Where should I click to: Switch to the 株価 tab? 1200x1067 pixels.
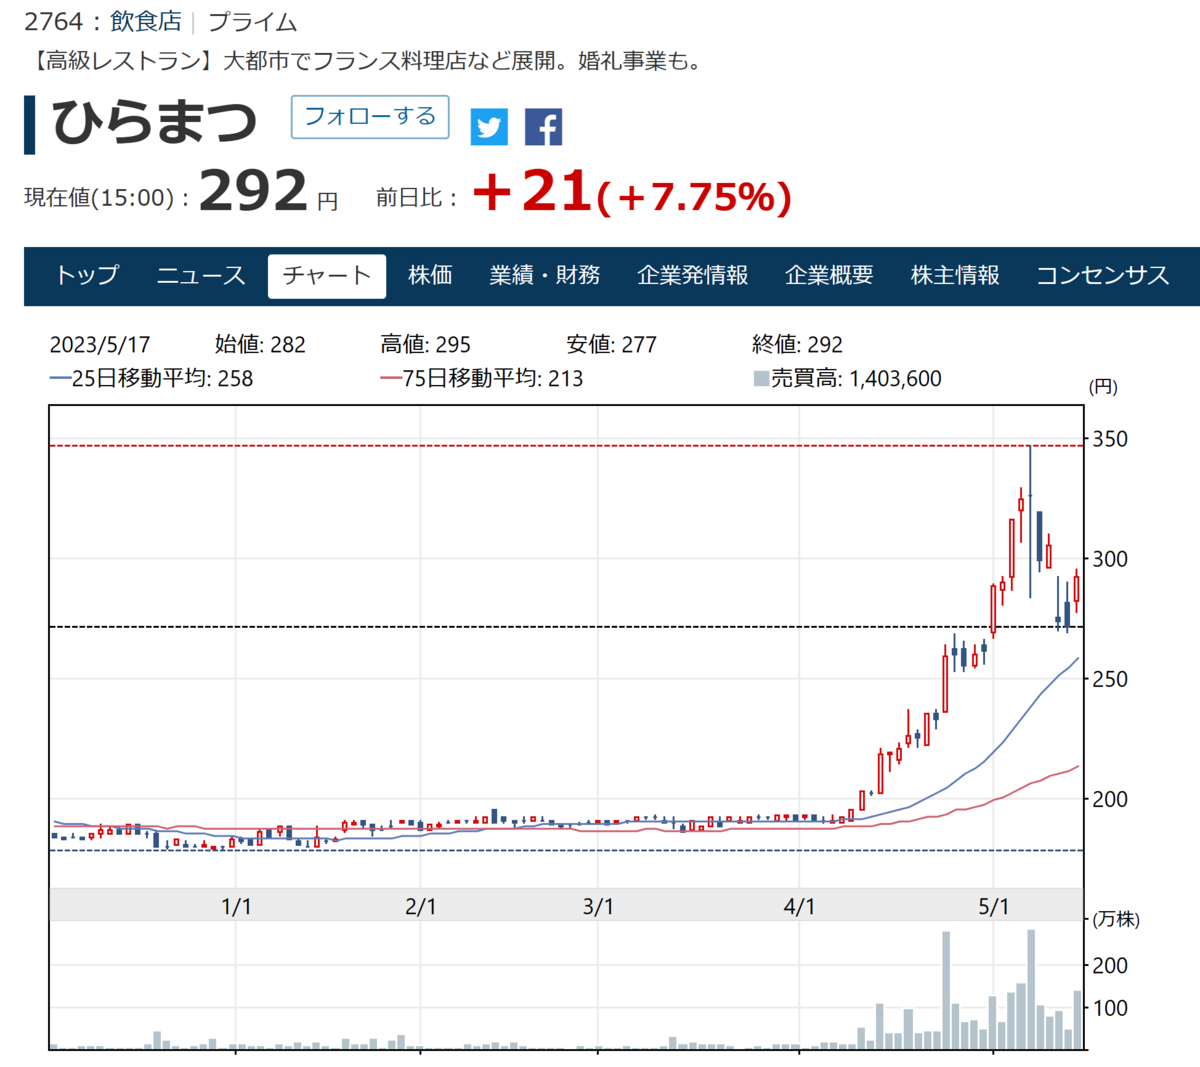coord(431,275)
